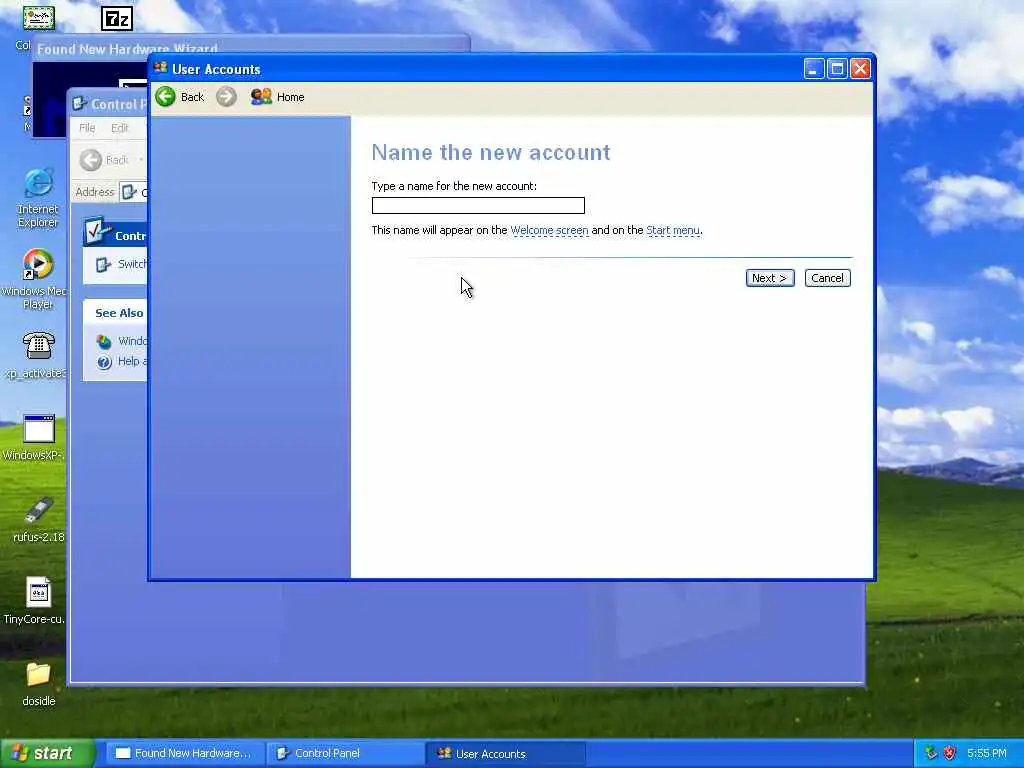The image size is (1024, 768).
Task: Close the User Accounts window
Action: [860, 69]
